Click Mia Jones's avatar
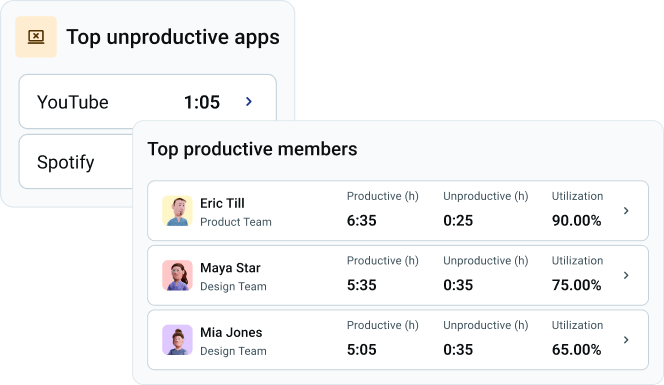The image size is (664, 385). coord(177,340)
